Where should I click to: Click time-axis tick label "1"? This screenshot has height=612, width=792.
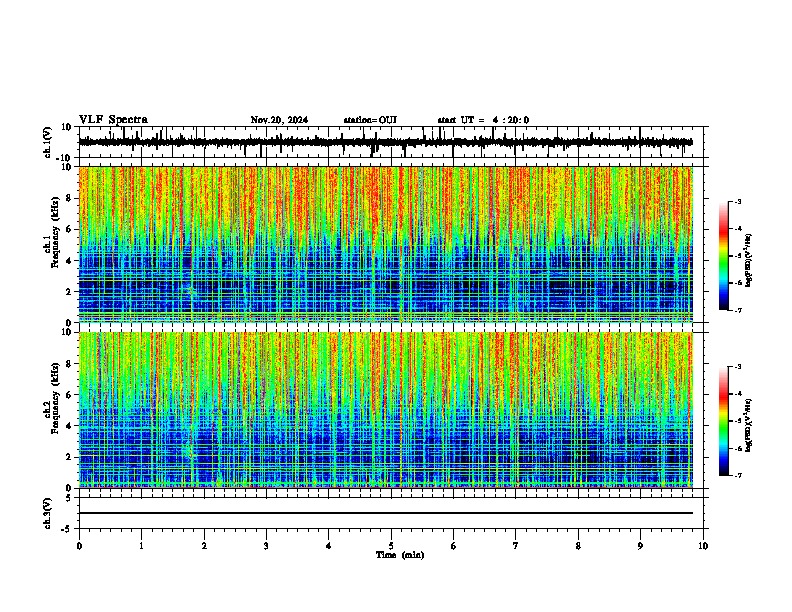click(141, 546)
